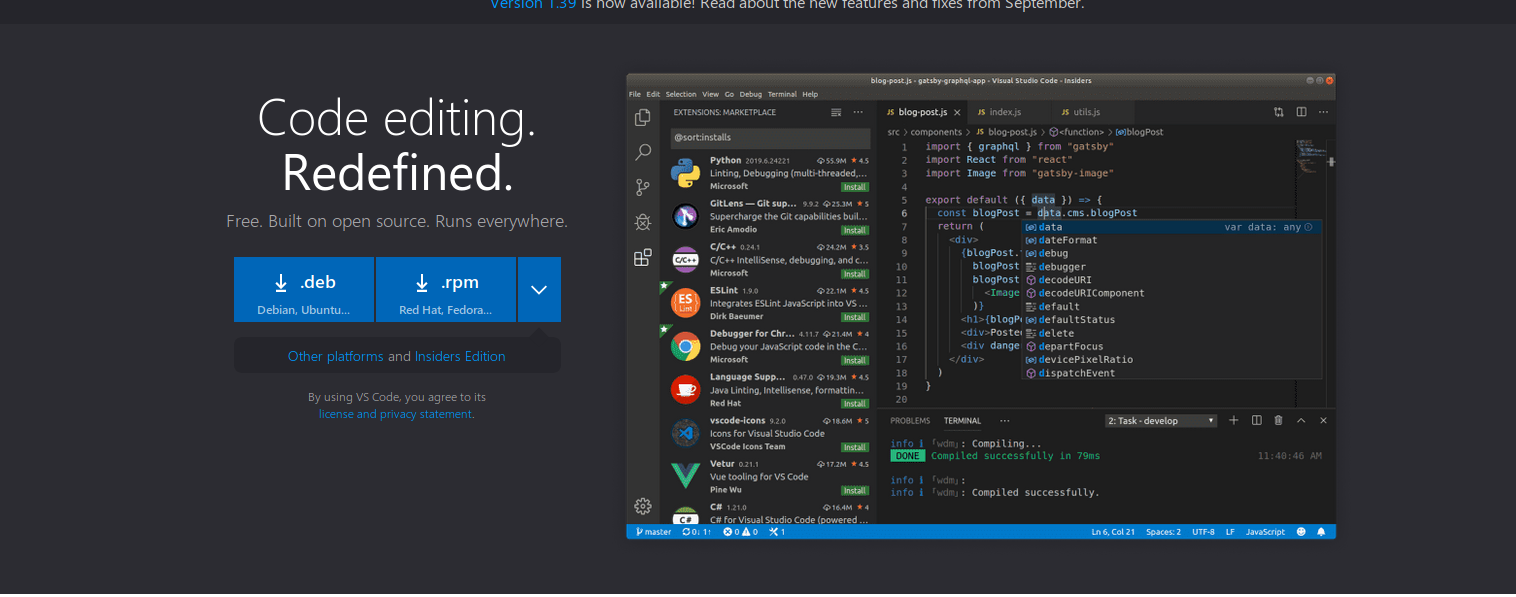Click the download arrow icon on the .rpm button
The image size is (1516, 597).
[x=423, y=283]
